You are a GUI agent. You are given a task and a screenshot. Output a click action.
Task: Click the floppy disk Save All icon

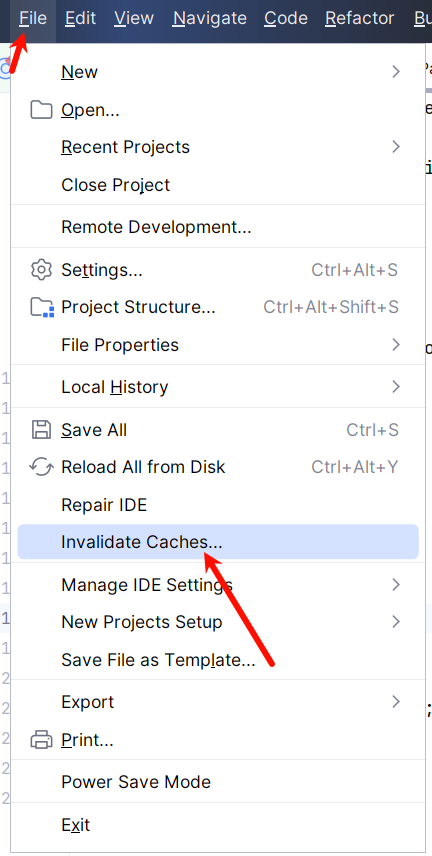[41, 430]
